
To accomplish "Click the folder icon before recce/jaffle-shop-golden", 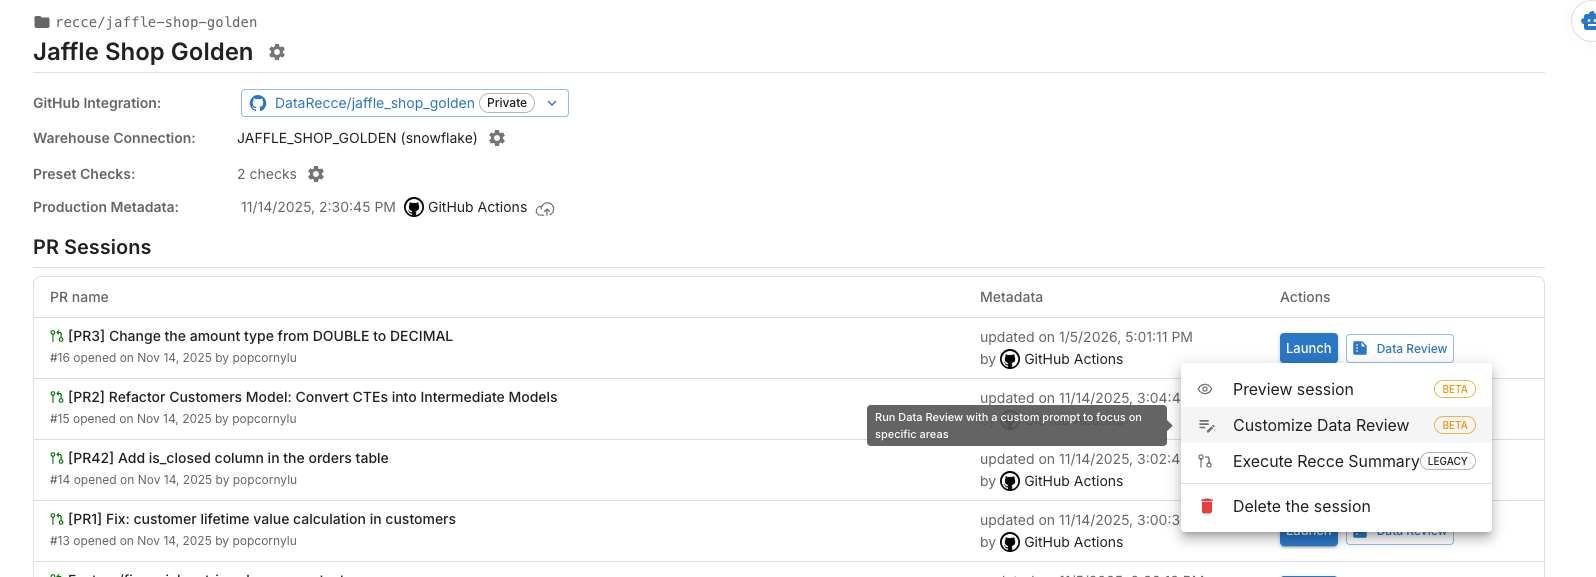I will pos(42,22).
